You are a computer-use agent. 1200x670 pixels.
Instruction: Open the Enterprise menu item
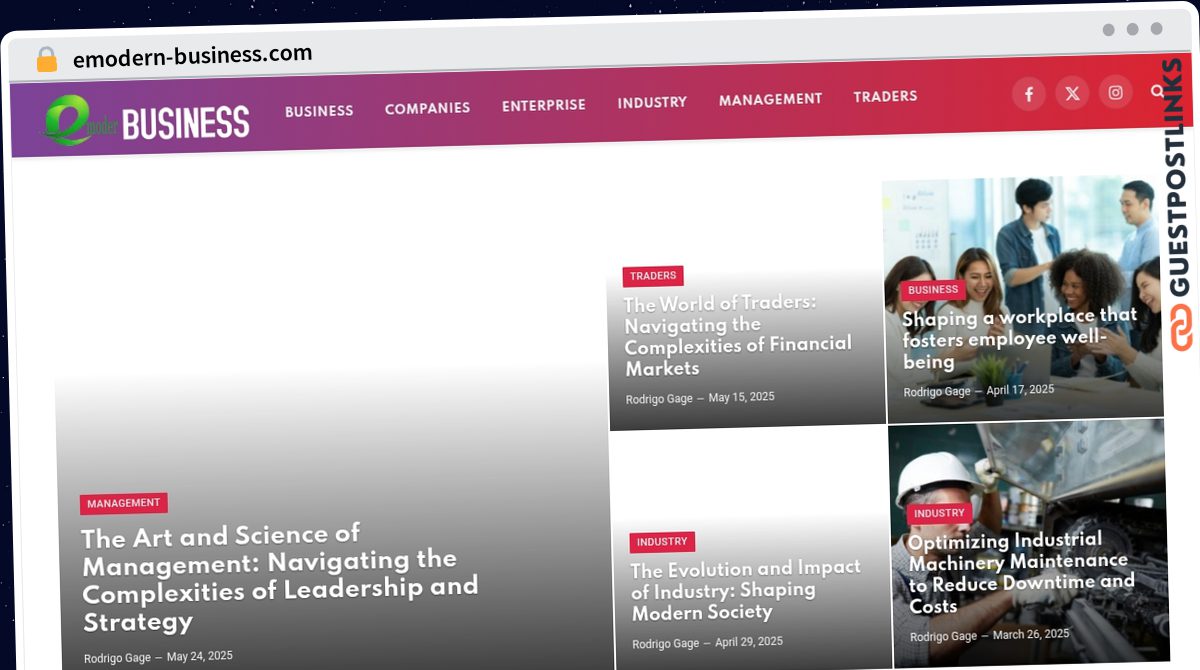tap(544, 105)
